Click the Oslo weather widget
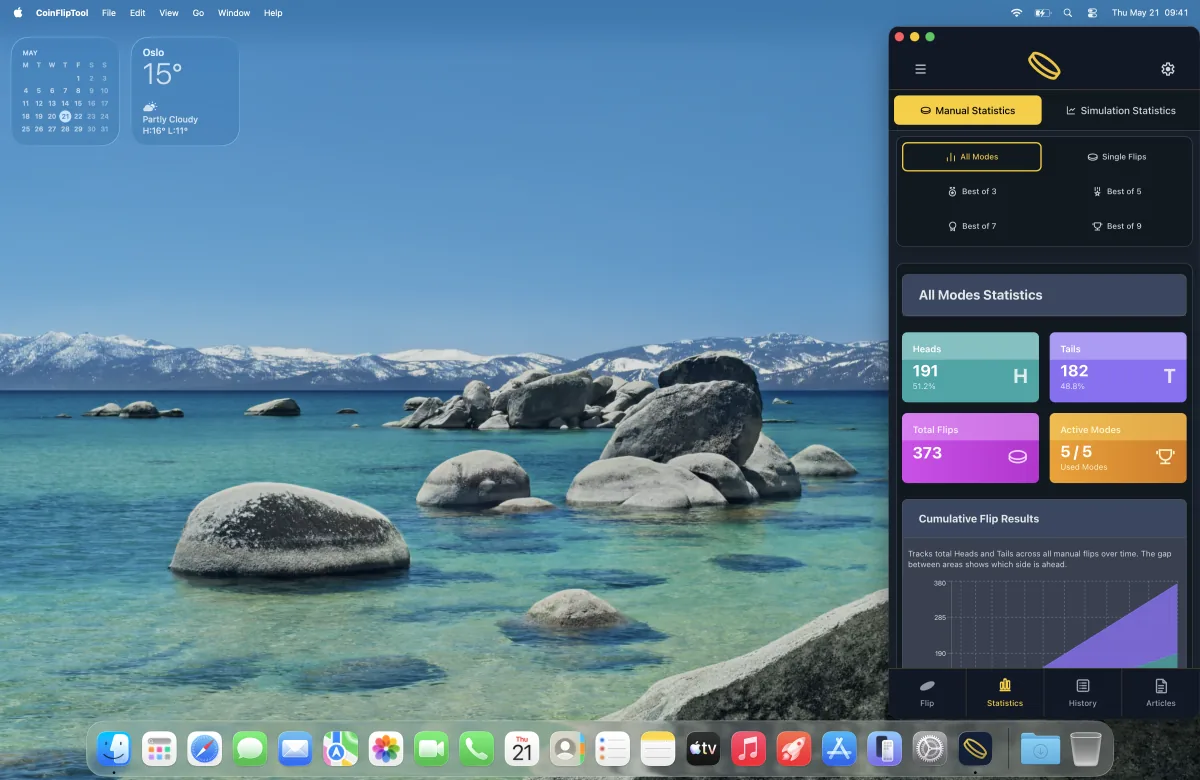The height and width of the screenshot is (780, 1200). click(x=185, y=91)
